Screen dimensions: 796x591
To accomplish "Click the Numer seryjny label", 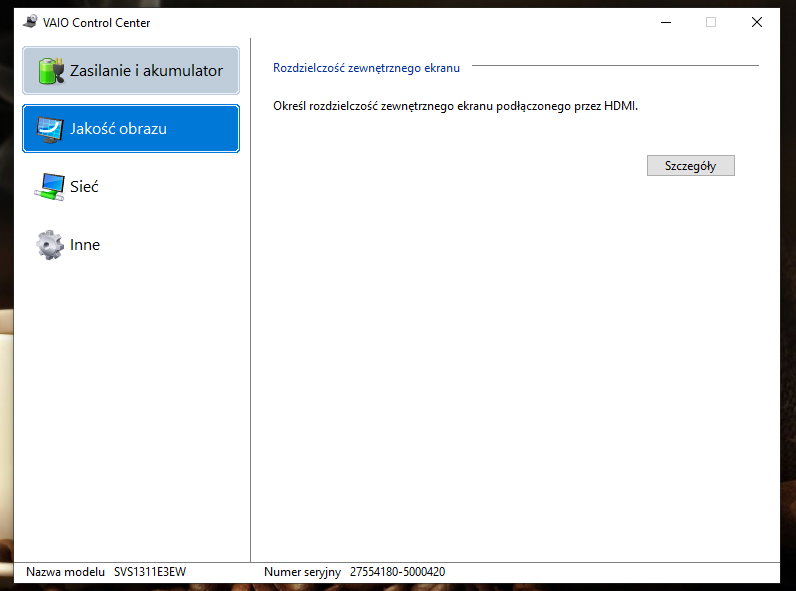I will pos(302,572).
